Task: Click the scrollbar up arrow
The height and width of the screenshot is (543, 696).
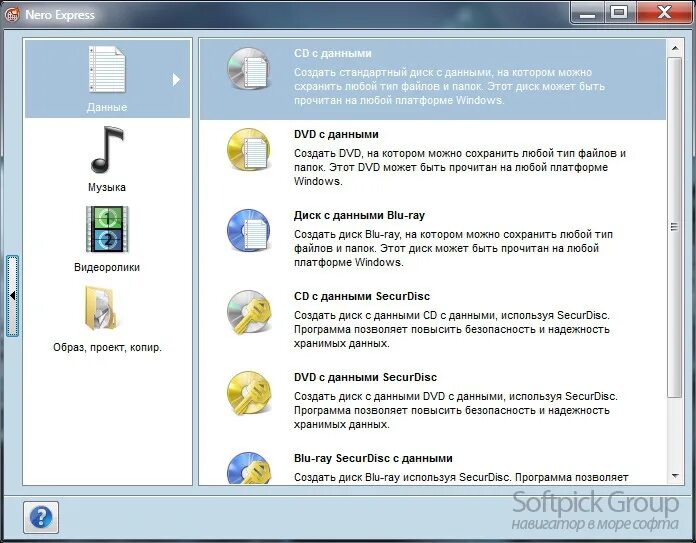Action: [x=675, y=48]
